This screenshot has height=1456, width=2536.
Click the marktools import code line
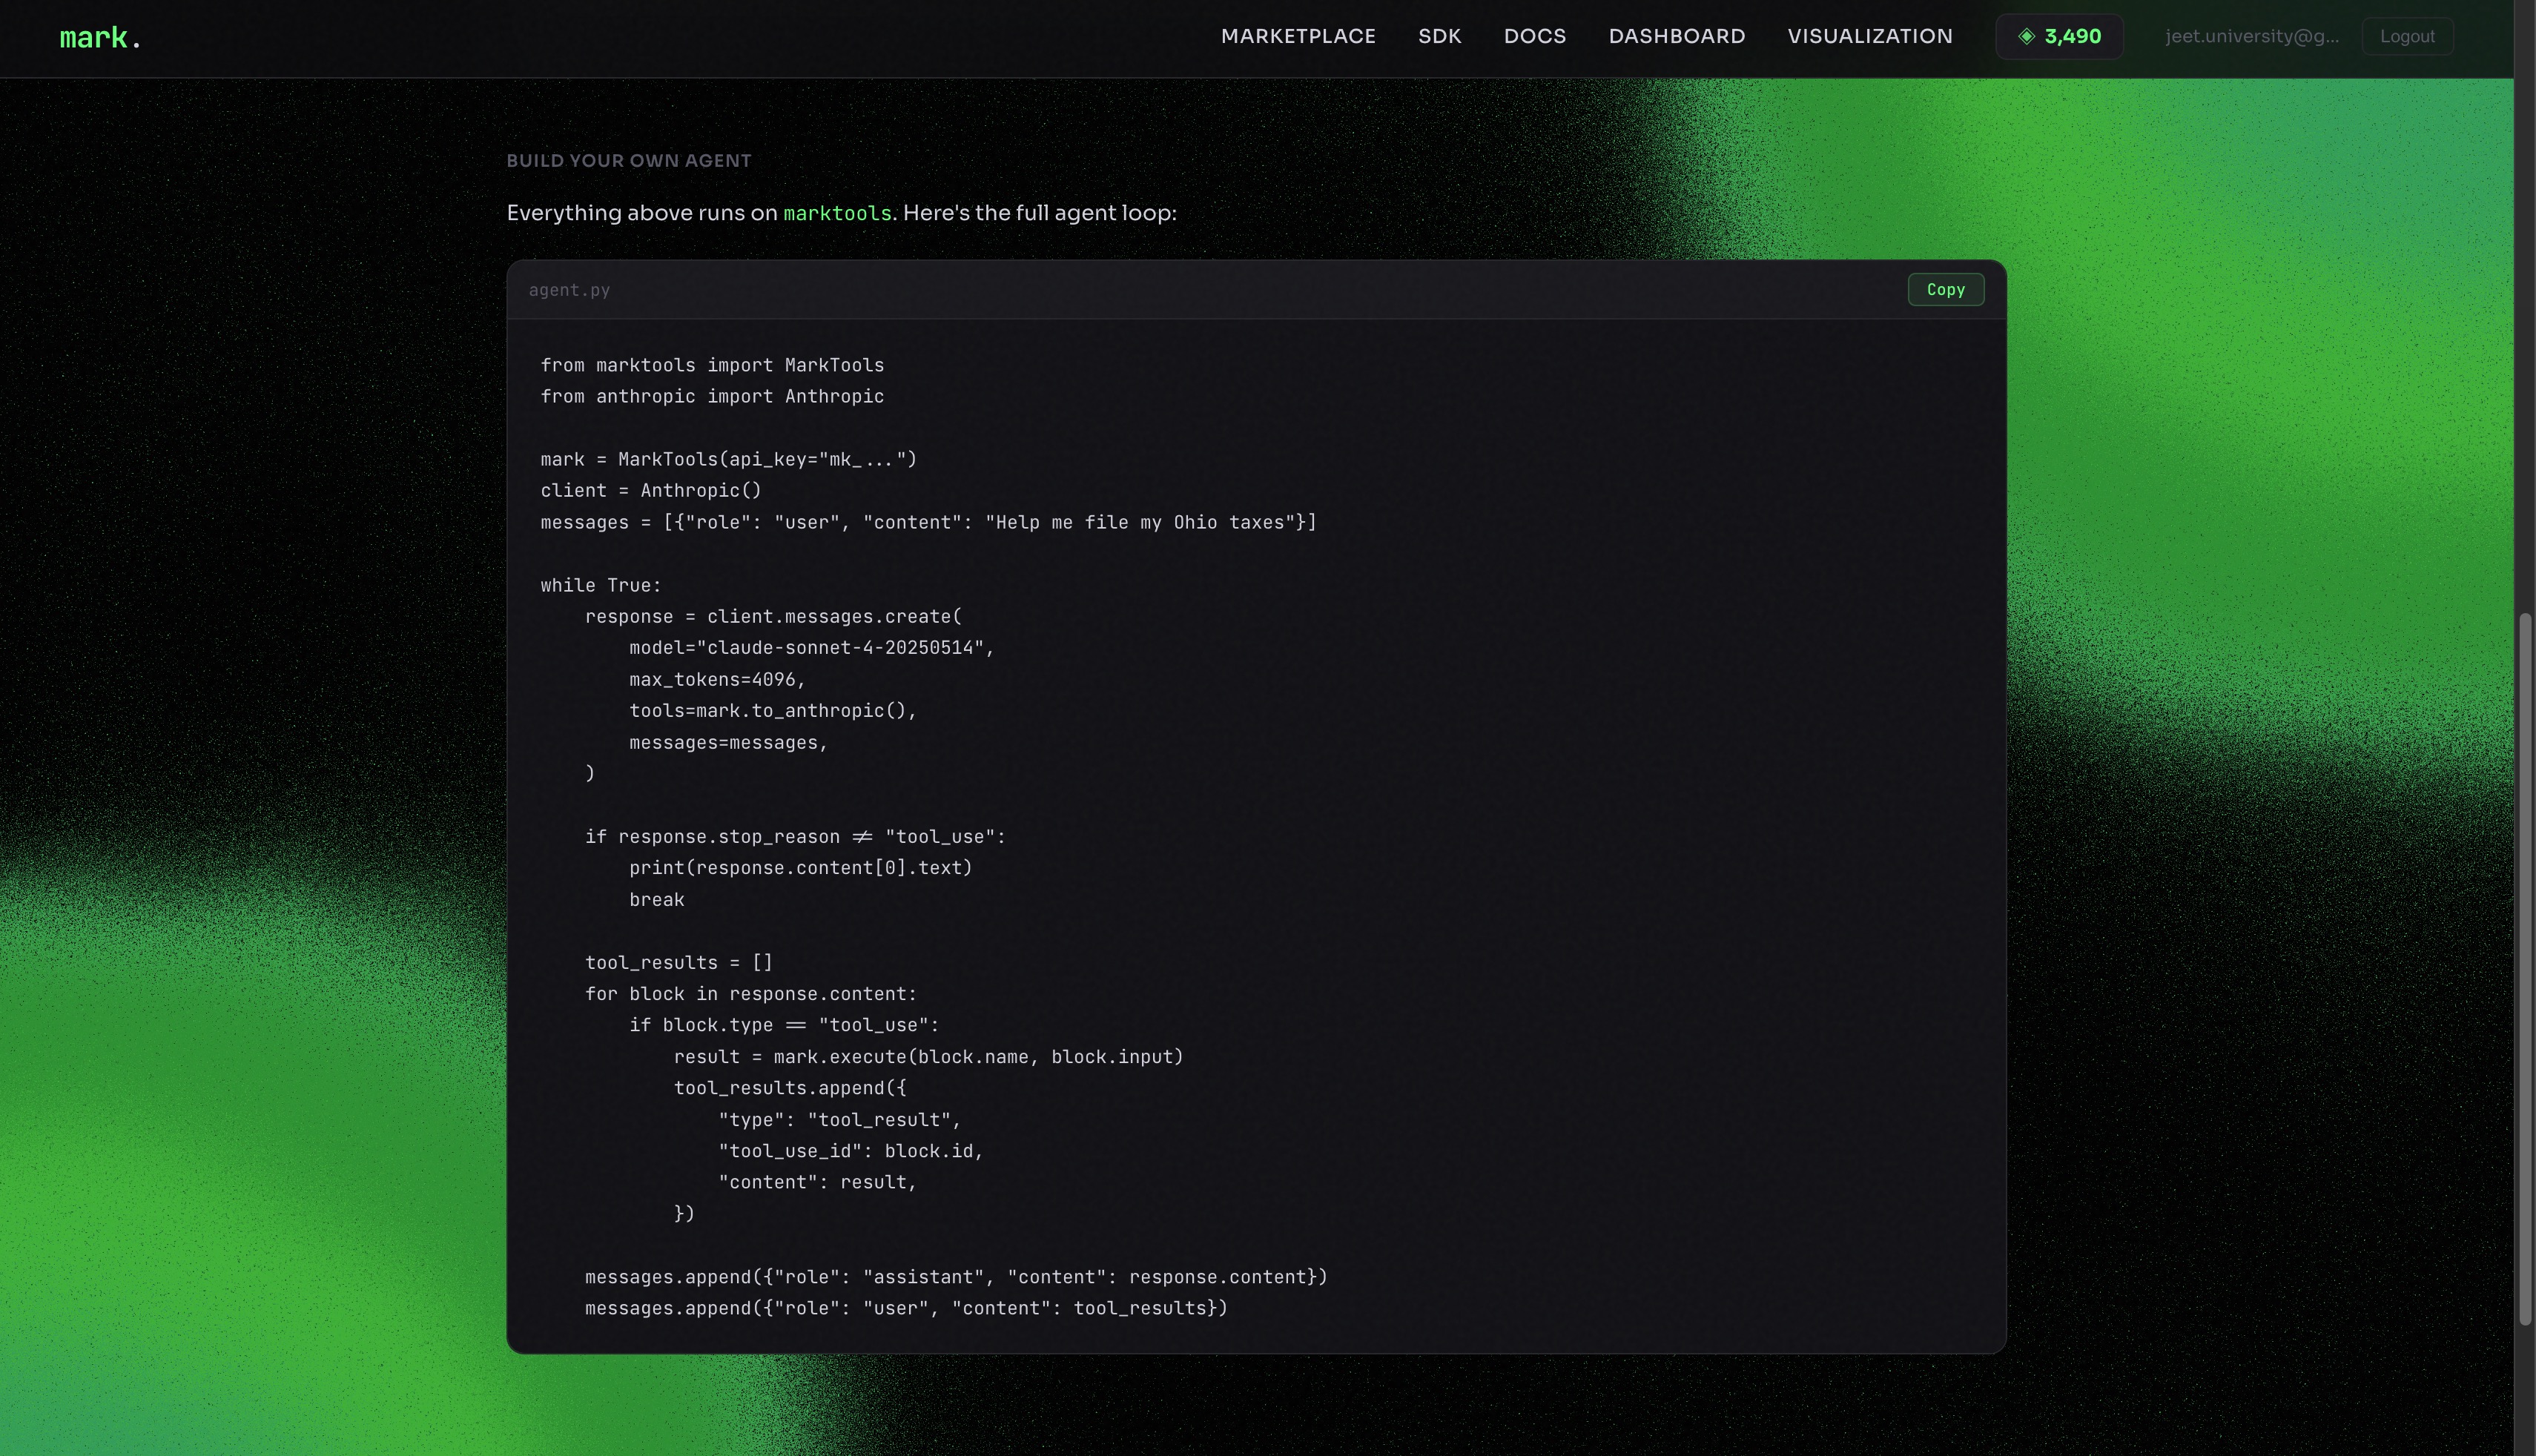coord(712,365)
